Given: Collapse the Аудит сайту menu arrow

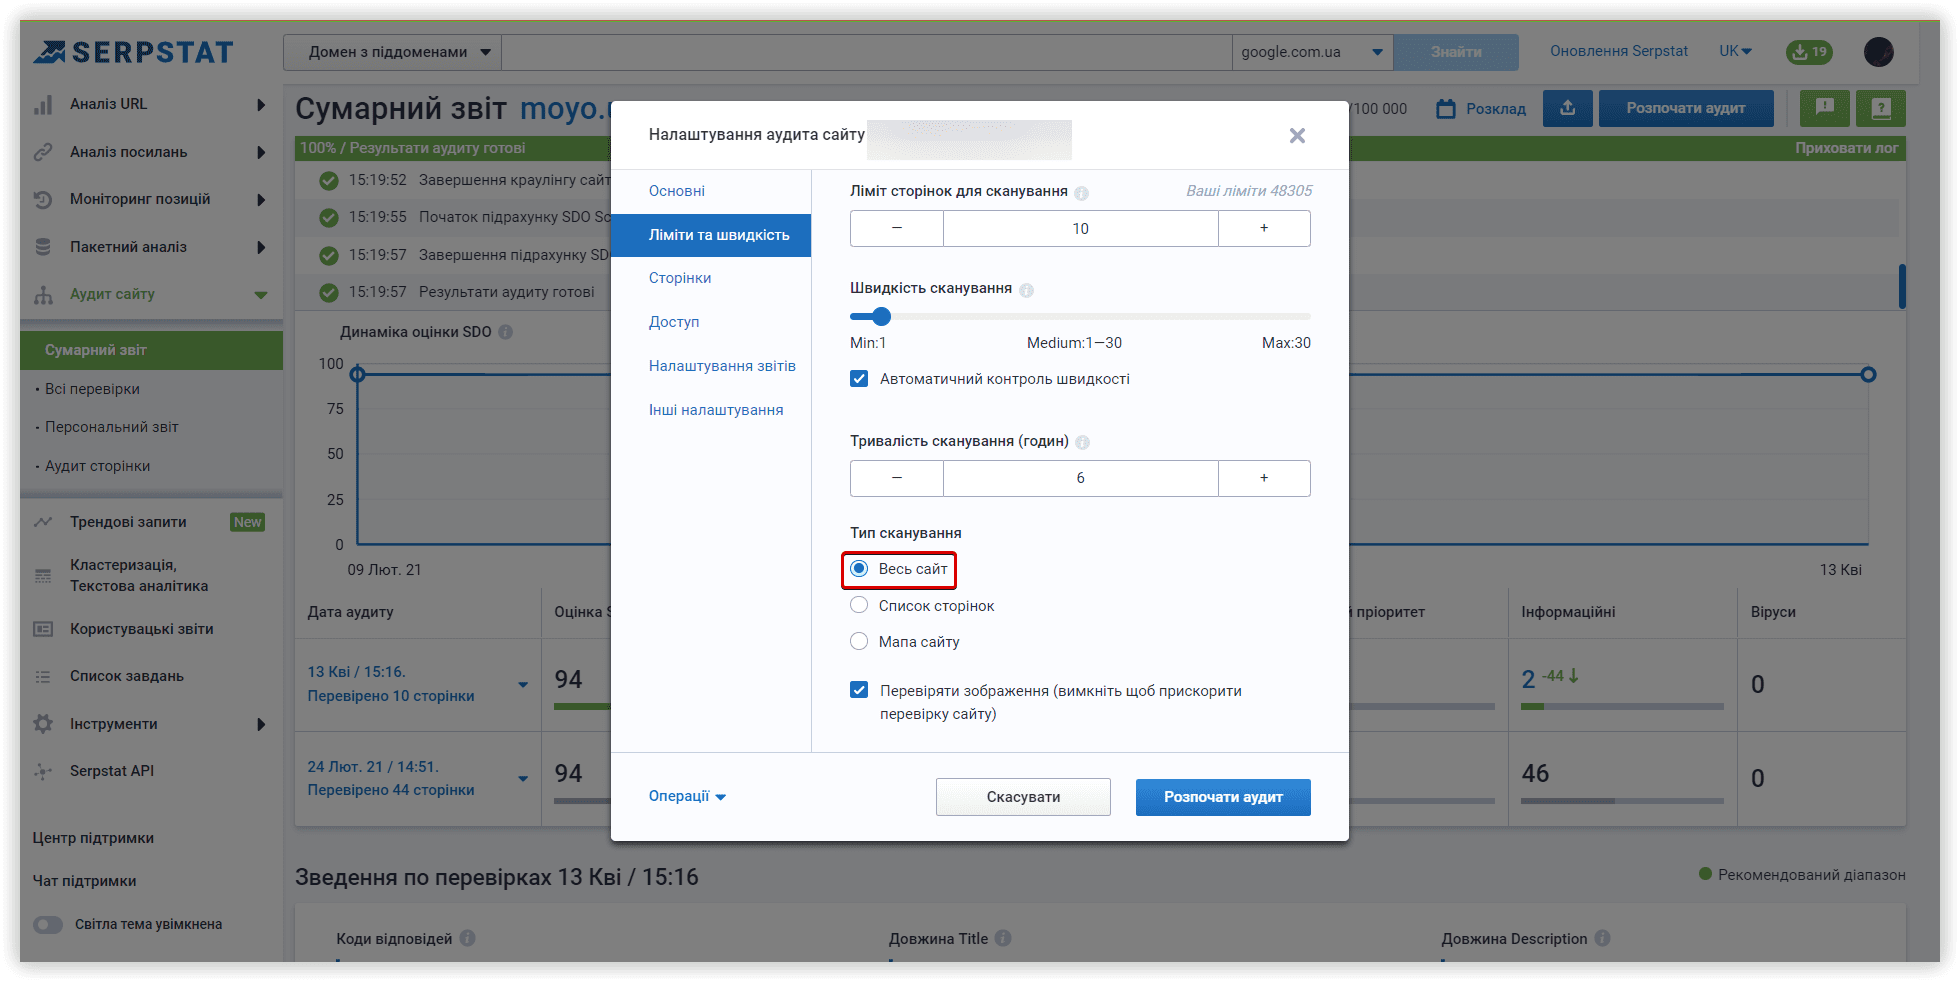Looking at the screenshot, I should 261,295.
